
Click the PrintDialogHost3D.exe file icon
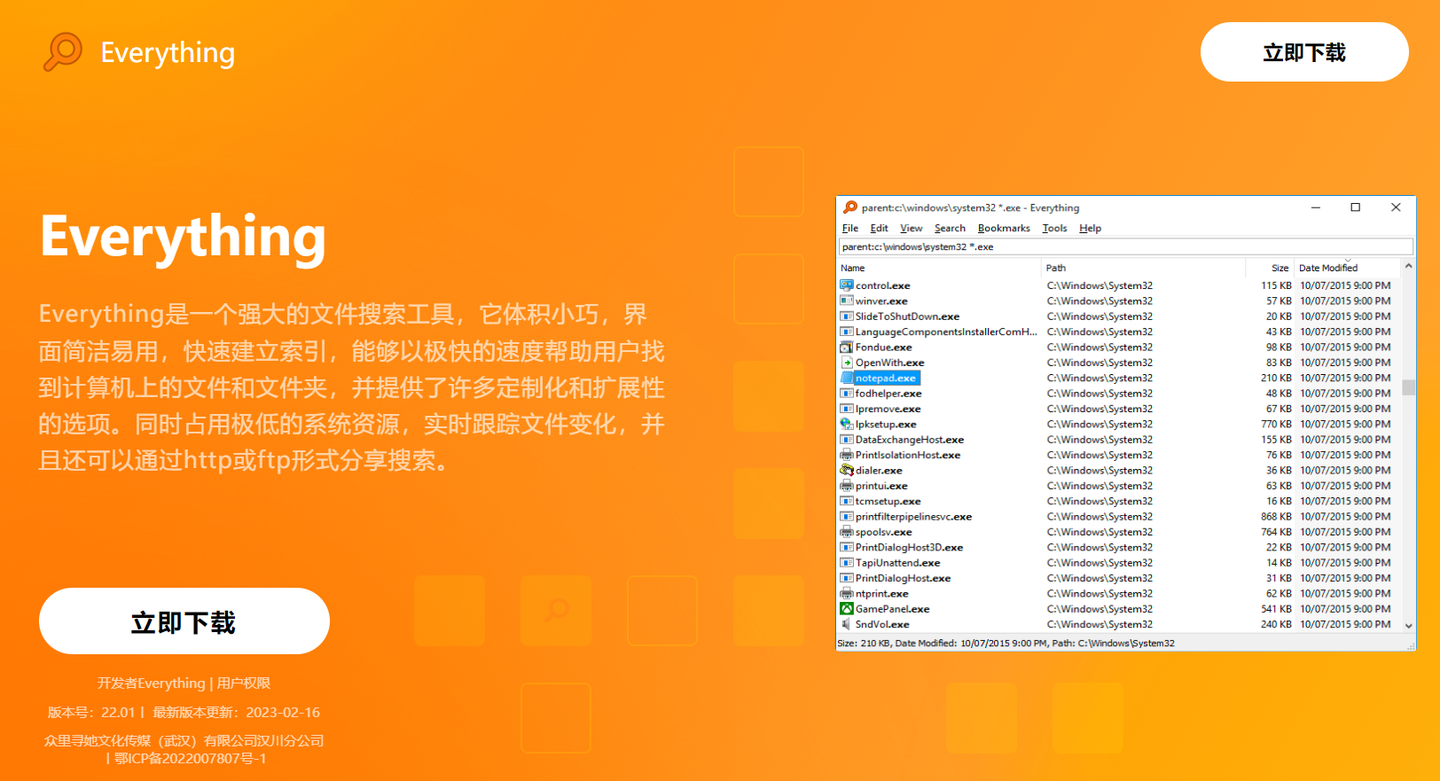pos(847,547)
